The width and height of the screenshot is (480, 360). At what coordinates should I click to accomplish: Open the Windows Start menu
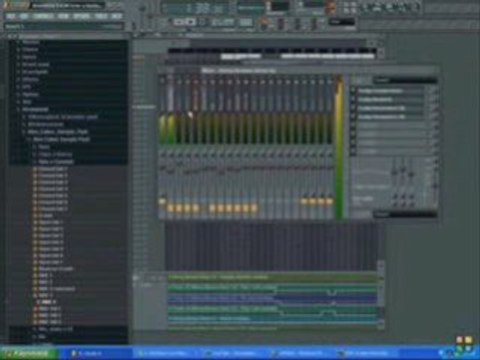(28, 353)
